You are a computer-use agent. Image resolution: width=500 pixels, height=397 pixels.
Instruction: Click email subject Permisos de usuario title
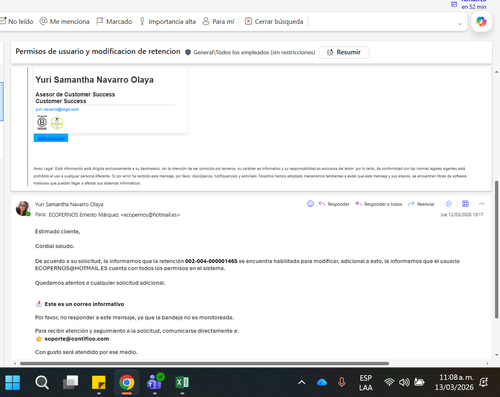tap(98, 51)
